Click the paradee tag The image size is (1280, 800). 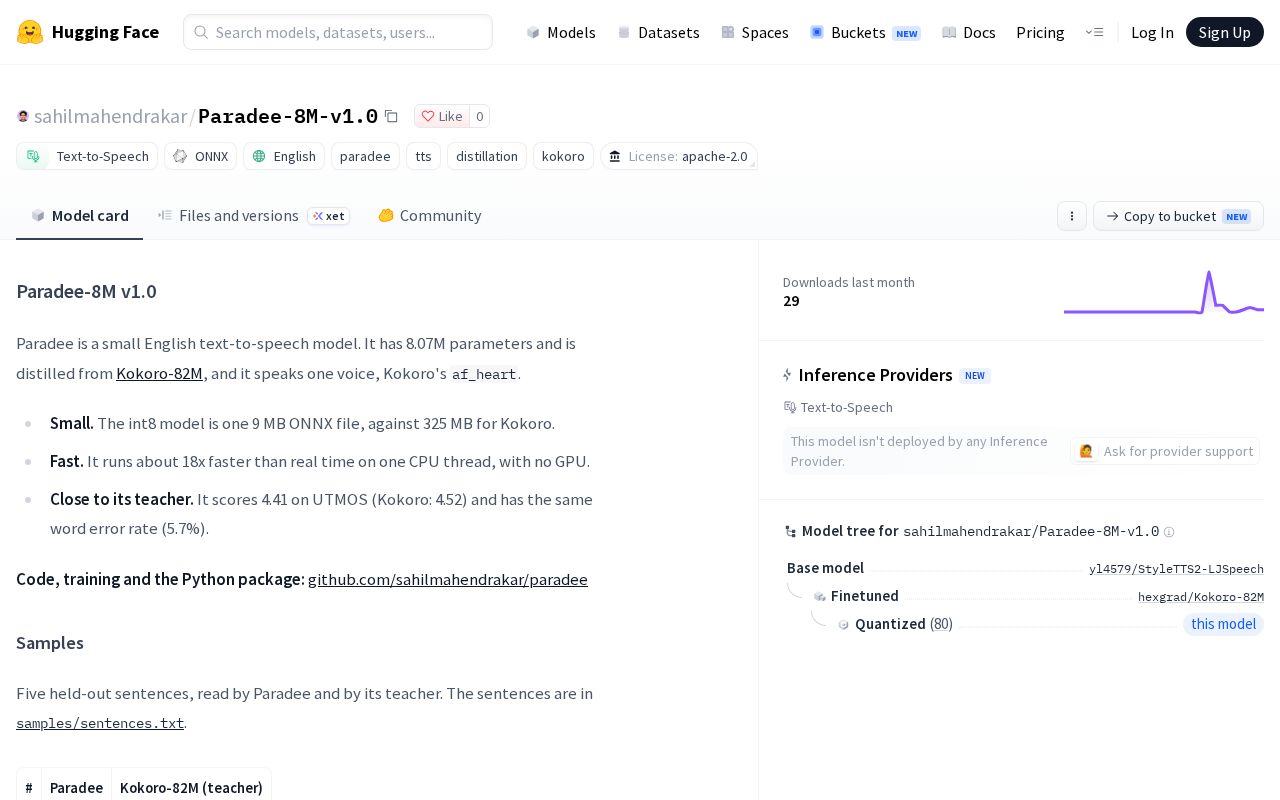pos(365,156)
